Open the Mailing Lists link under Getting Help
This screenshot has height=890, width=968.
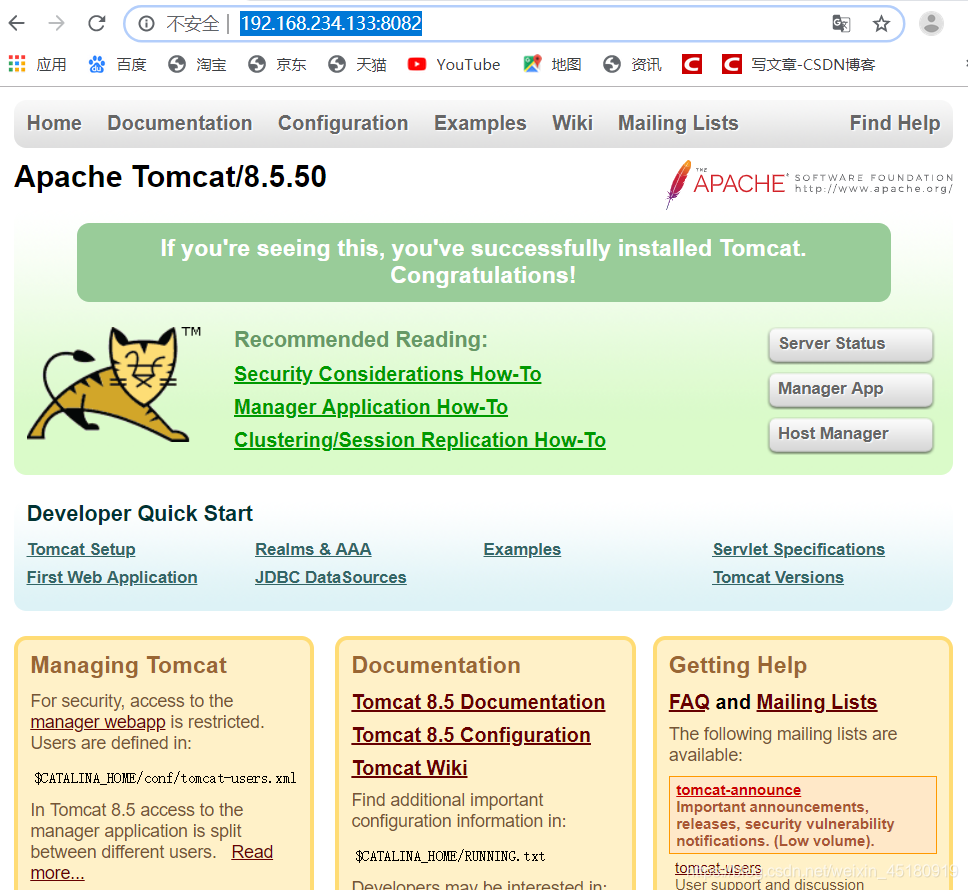click(x=817, y=702)
